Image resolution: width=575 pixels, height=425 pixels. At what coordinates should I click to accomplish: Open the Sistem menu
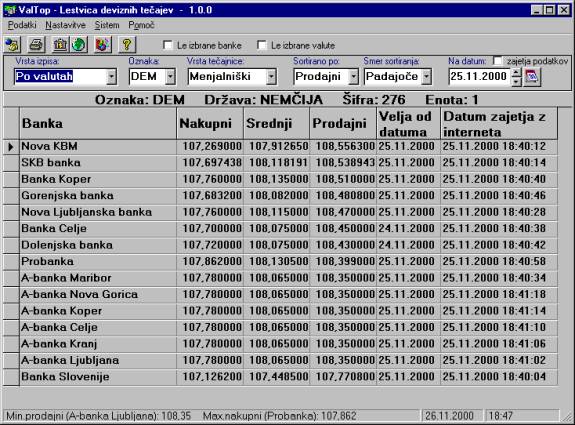pos(107,25)
